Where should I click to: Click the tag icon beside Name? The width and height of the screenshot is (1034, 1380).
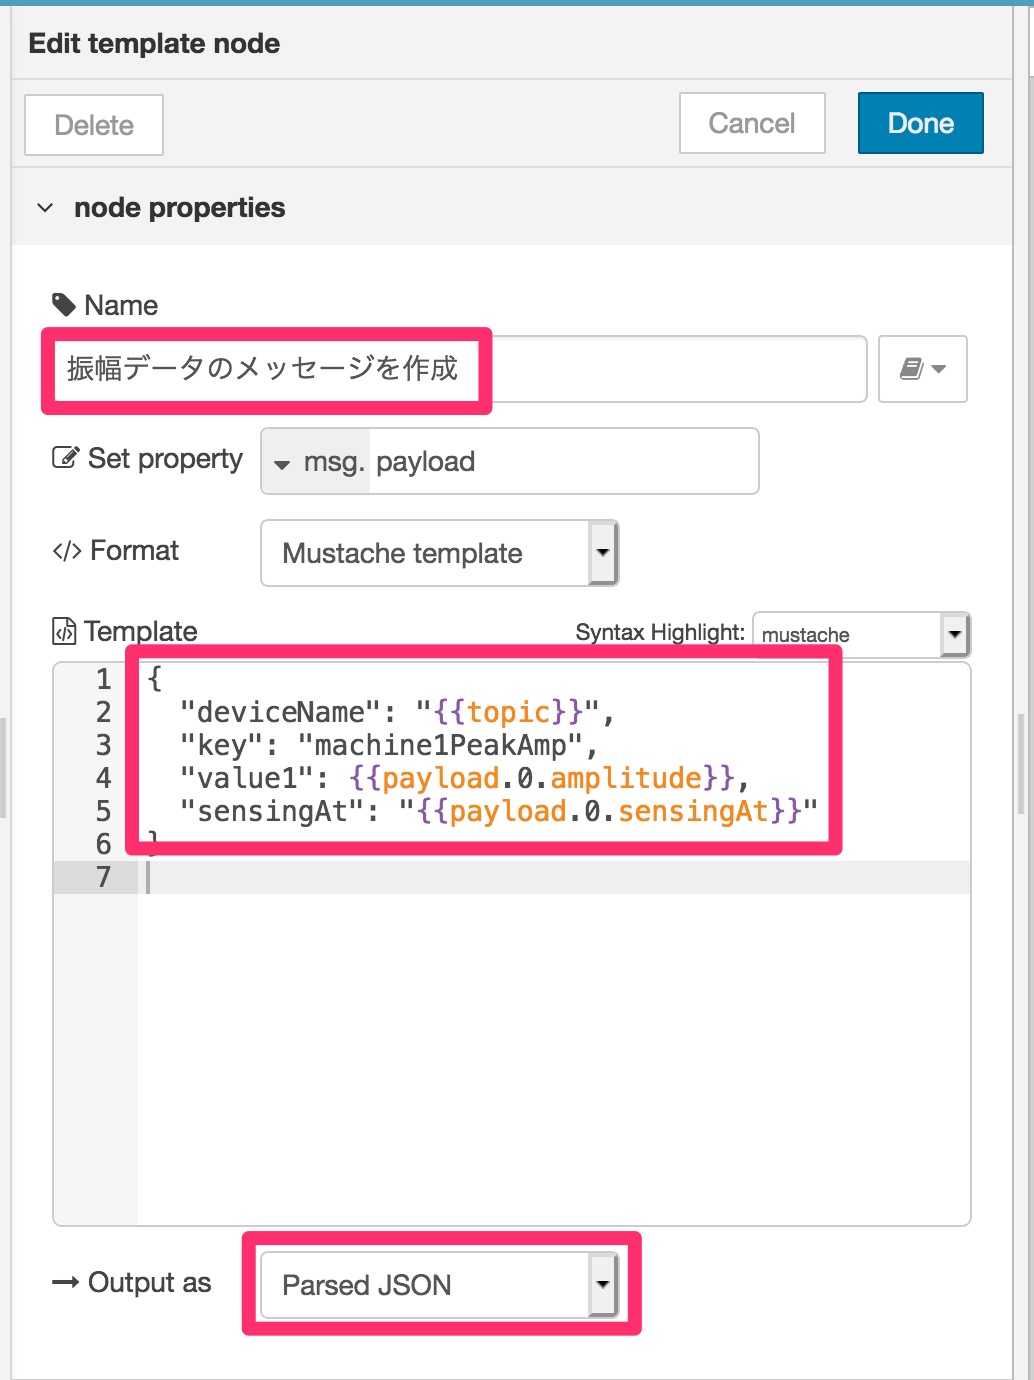(63, 304)
